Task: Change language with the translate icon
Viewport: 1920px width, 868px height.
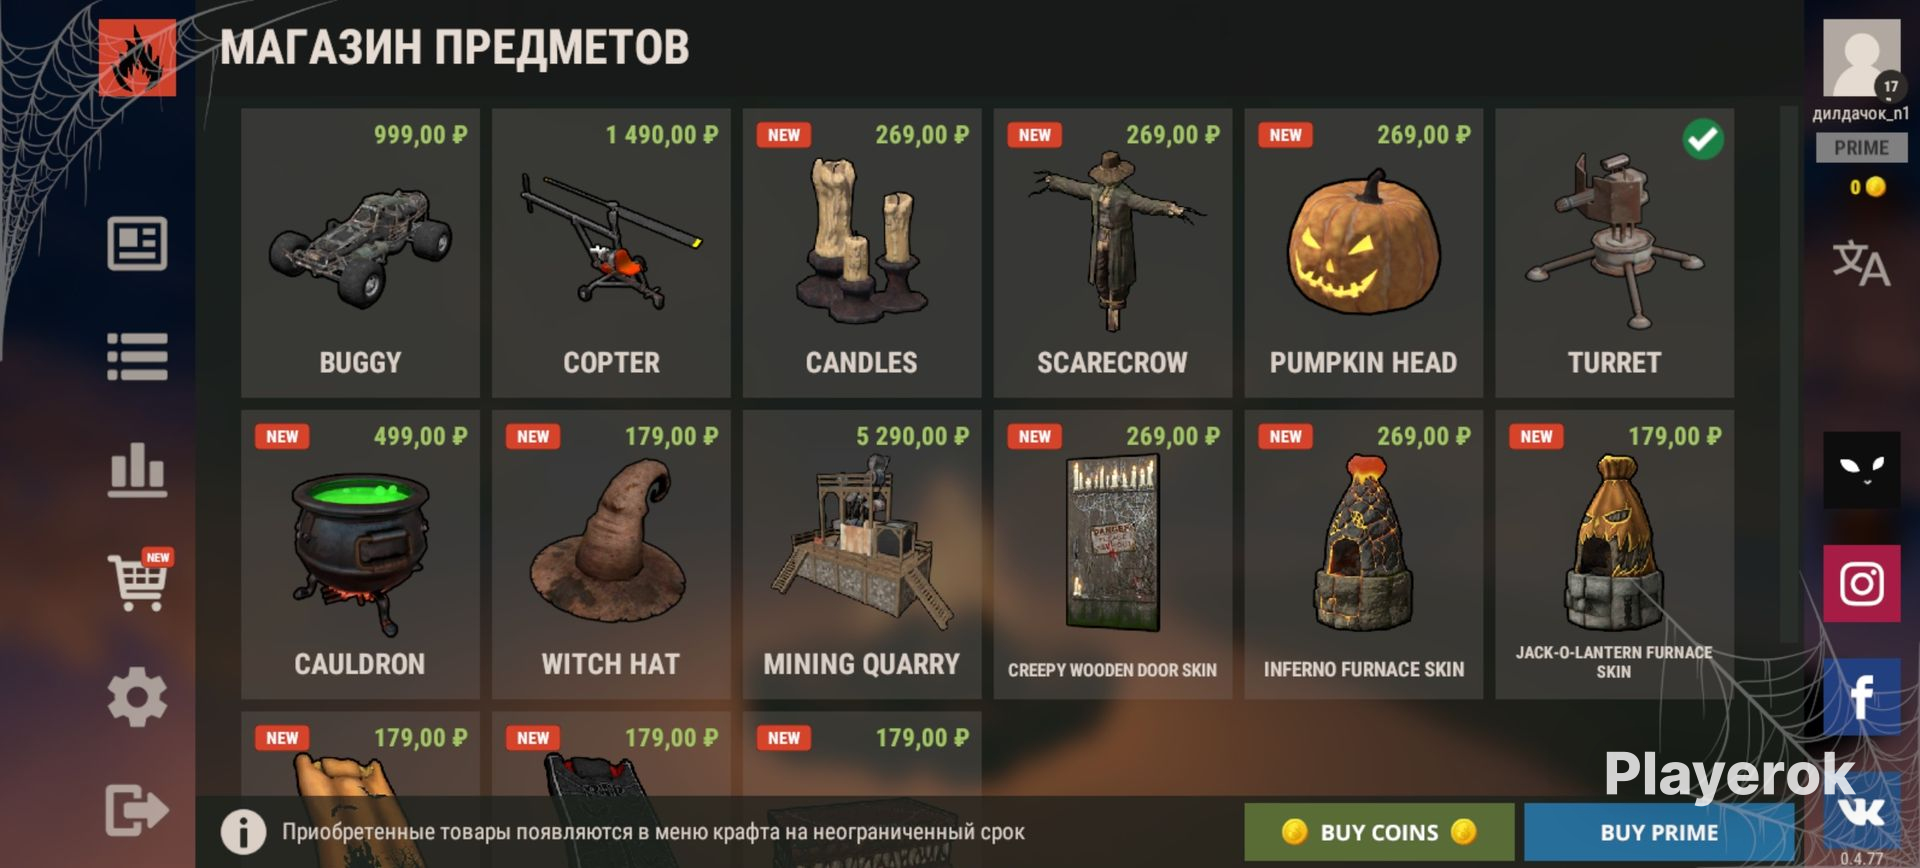Action: point(1861,263)
